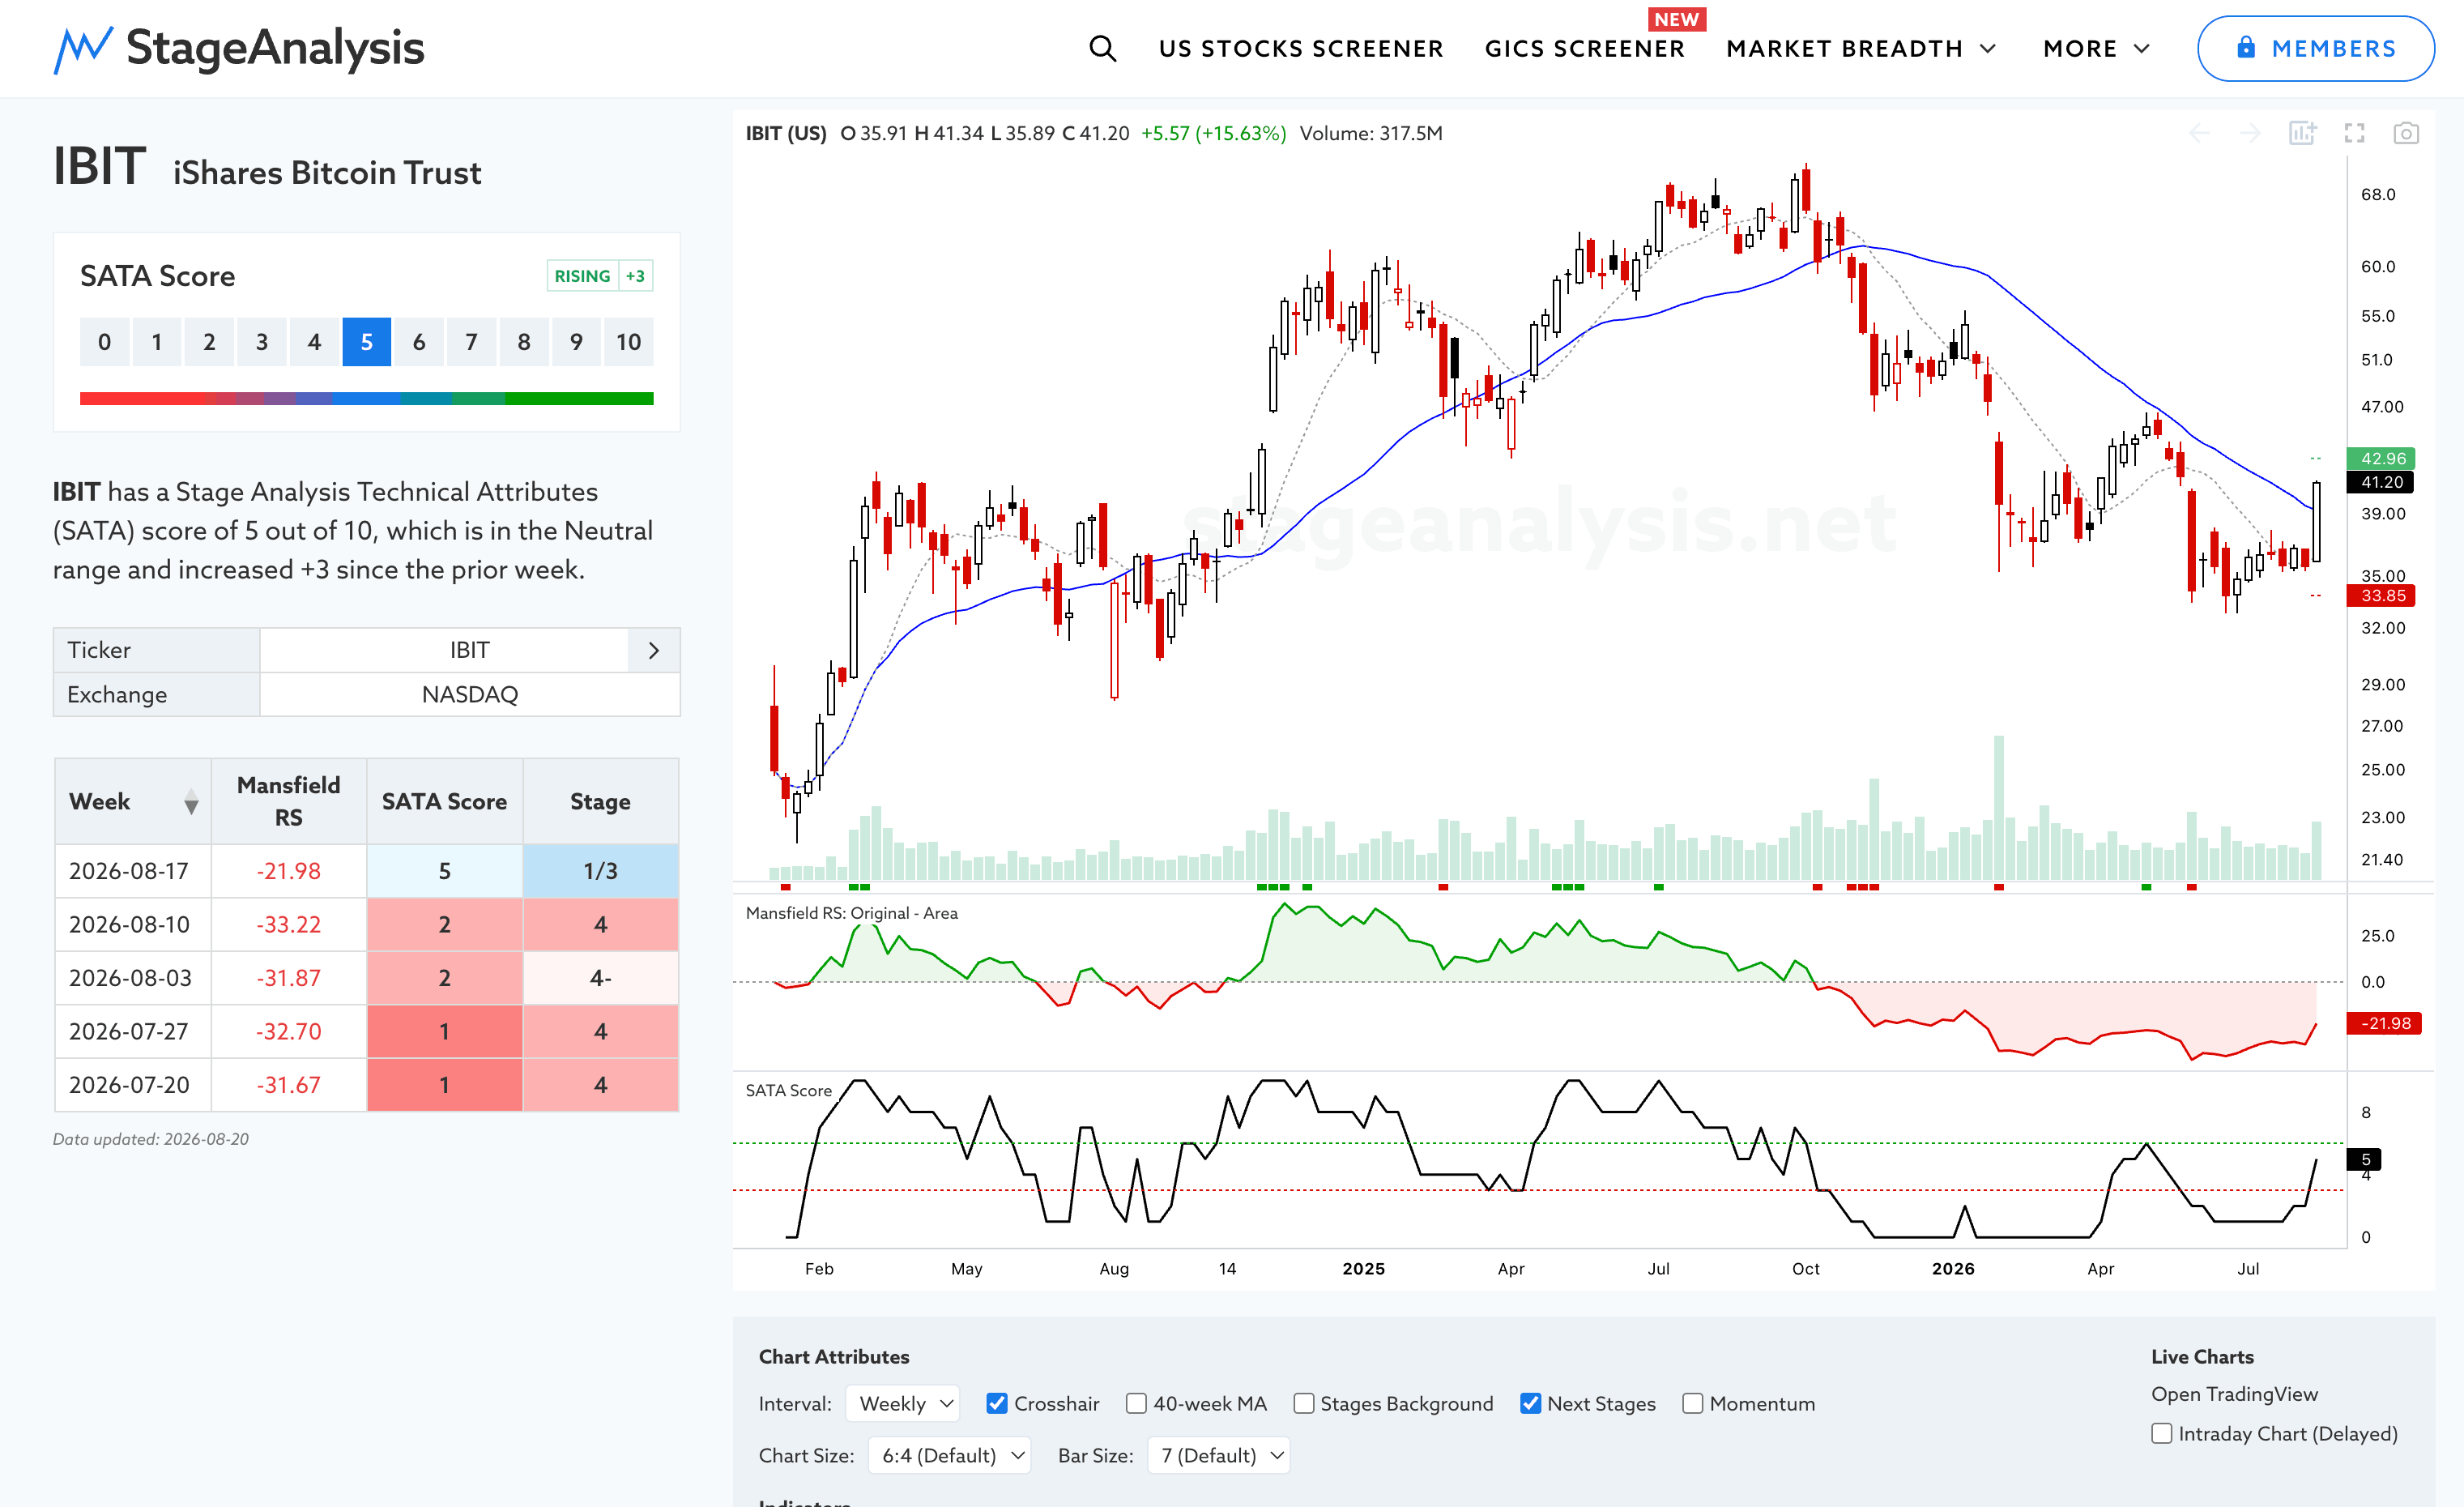Click Mansfield RS value -32.70
This screenshot has height=1507, width=2464.
[289, 1031]
